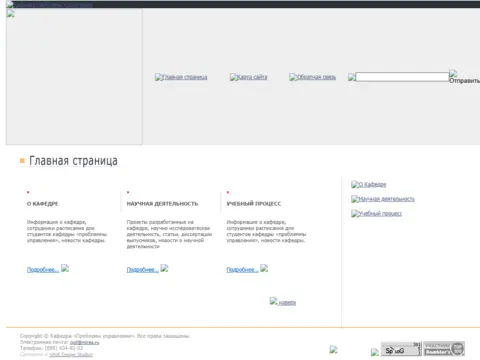Open О Кафедре in the right sidebar menu

pyautogui.click(x=369, y=184)
